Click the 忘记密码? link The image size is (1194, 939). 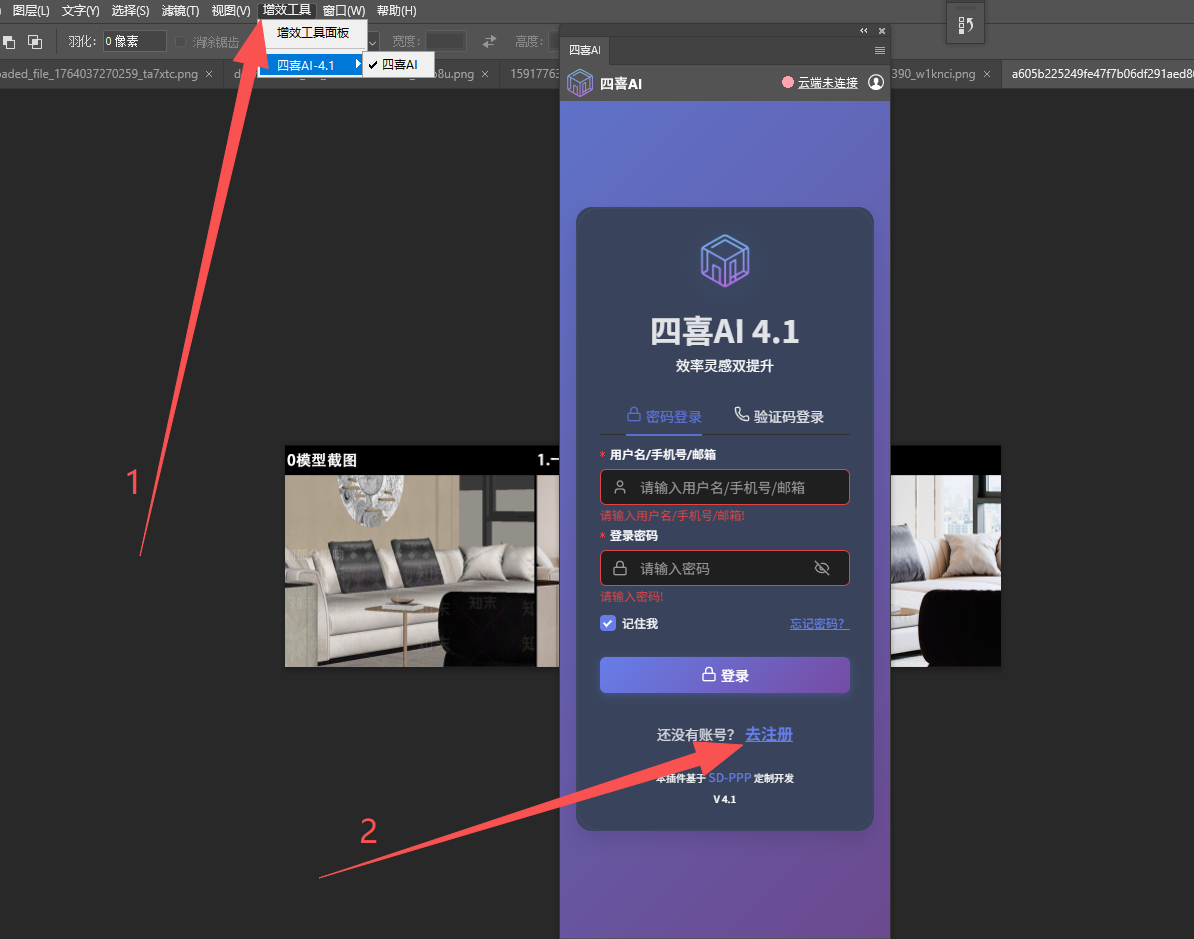tap(819, 624)
